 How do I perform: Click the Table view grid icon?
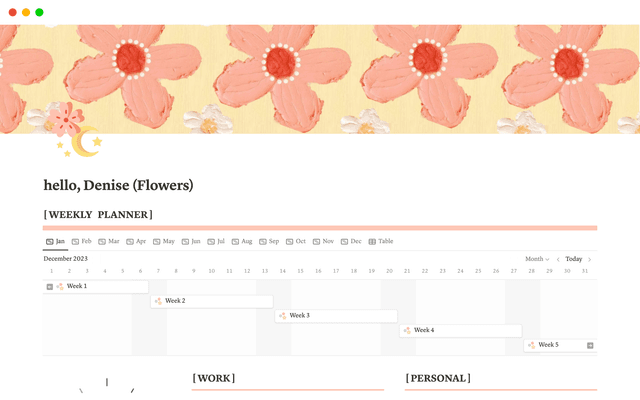372,241
